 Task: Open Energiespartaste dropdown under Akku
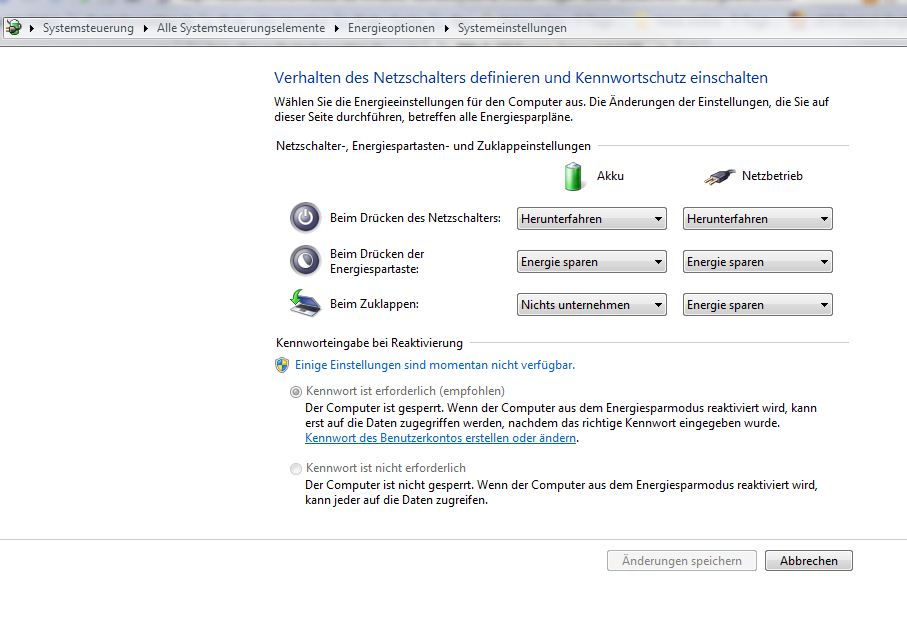591,261
